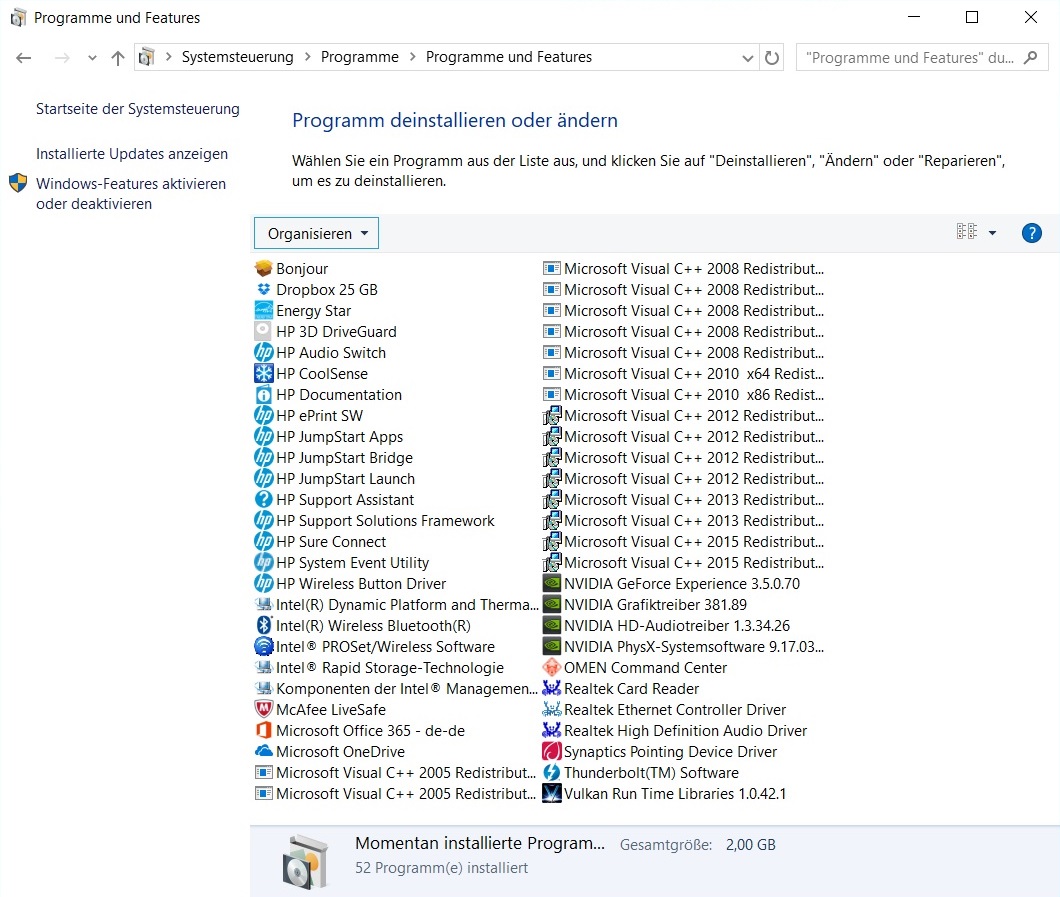Select HP Sure Connect entry
This screenshot has width=1060, height=897.
(x=320, y=541)
